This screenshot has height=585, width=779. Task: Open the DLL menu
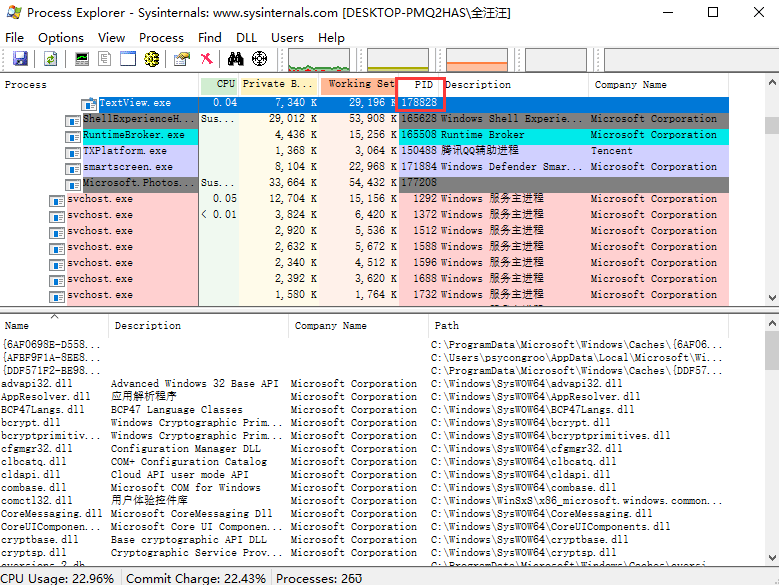[246, 38]
